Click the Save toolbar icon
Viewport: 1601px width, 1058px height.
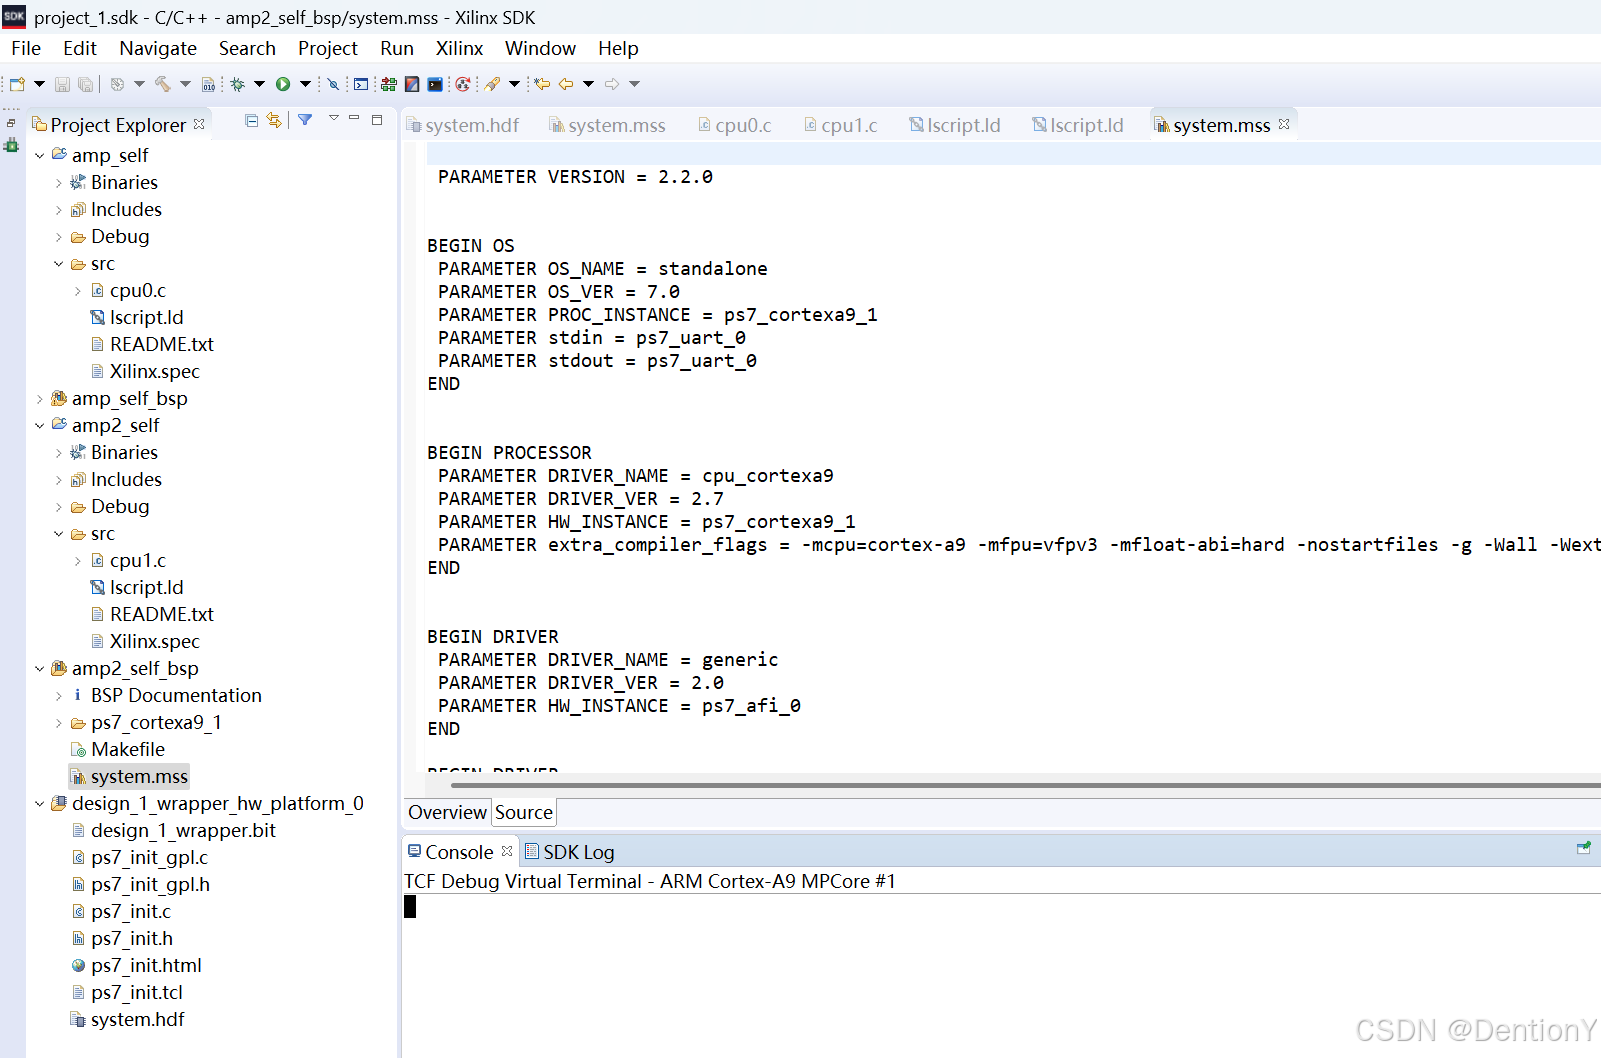[x=62, y=84]
